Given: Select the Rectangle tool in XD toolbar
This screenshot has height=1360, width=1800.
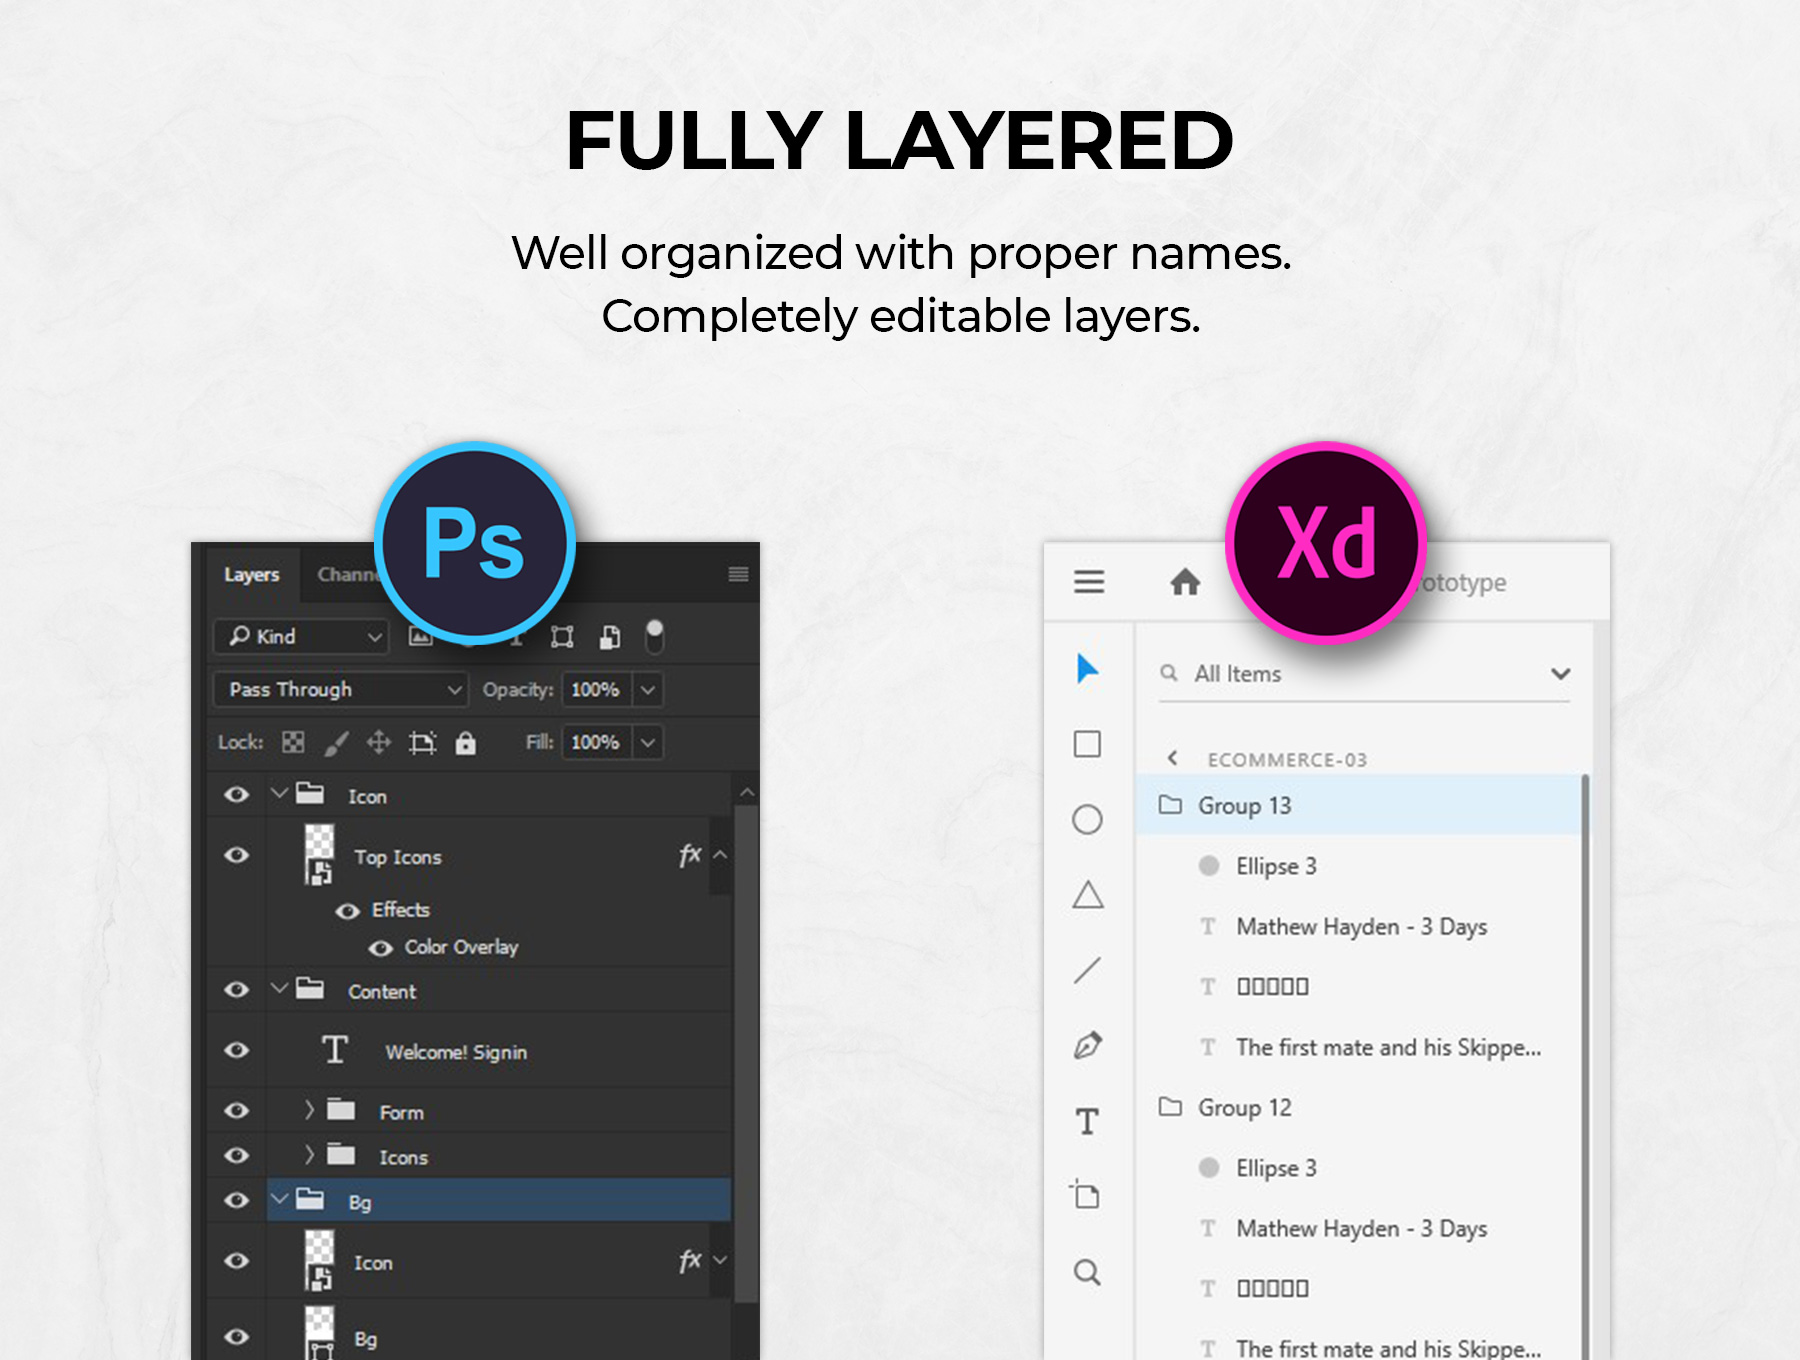Looking at the screenshot, I should click(x=1087, y=744).
